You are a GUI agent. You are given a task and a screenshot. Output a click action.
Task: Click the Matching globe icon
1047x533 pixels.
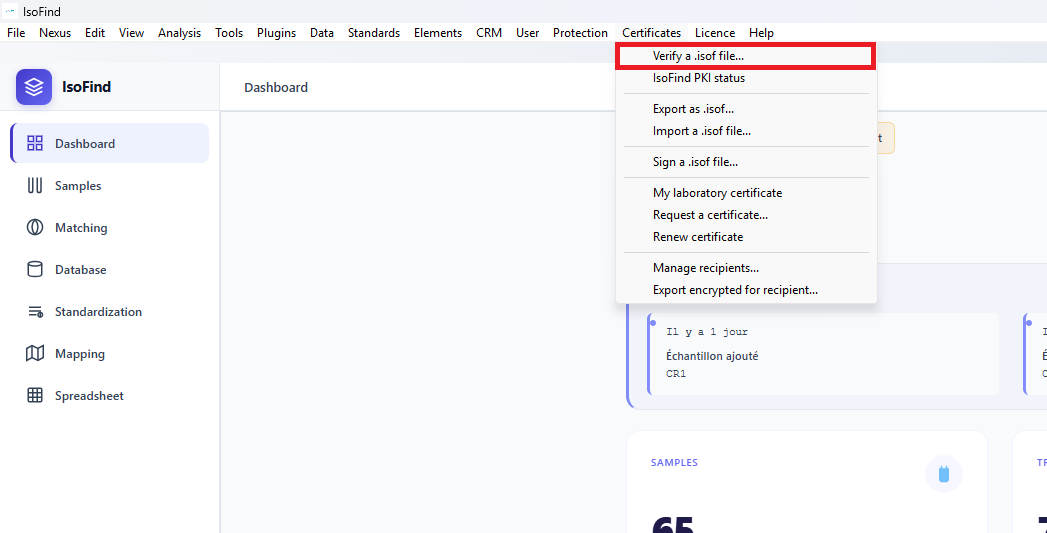tap(35, 227)
